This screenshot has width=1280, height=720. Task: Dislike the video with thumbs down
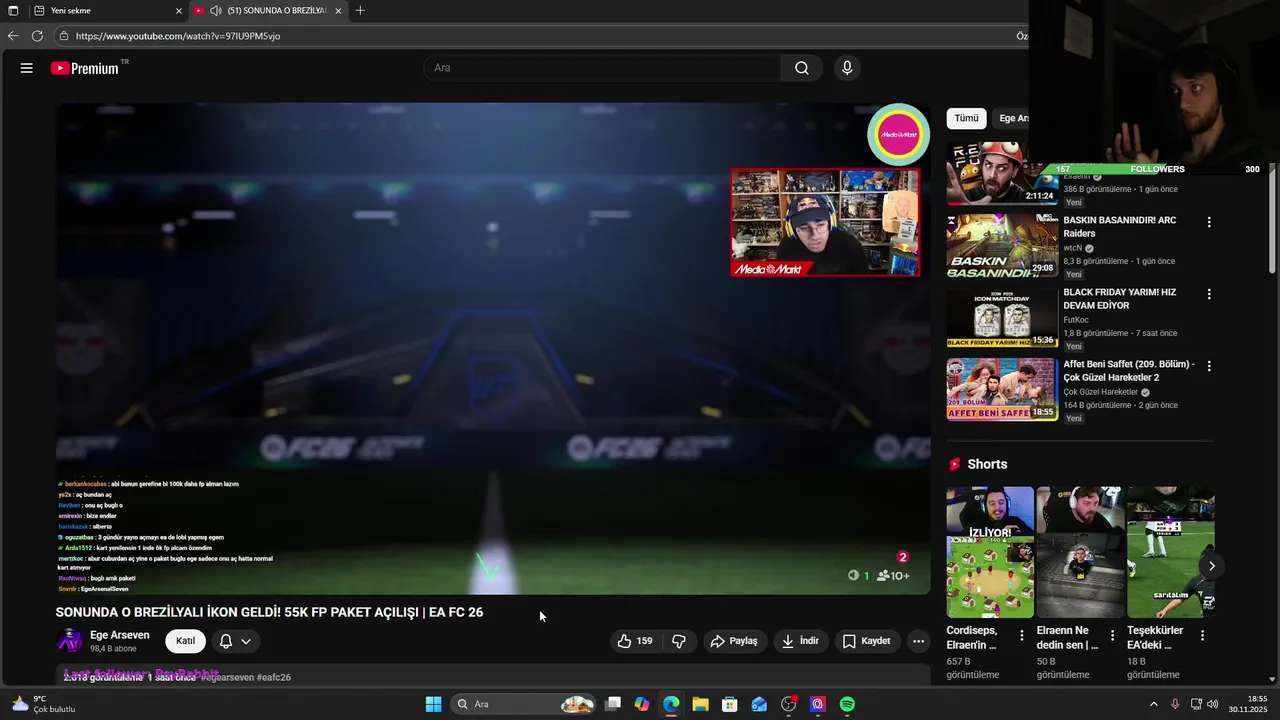coord(679,641)
